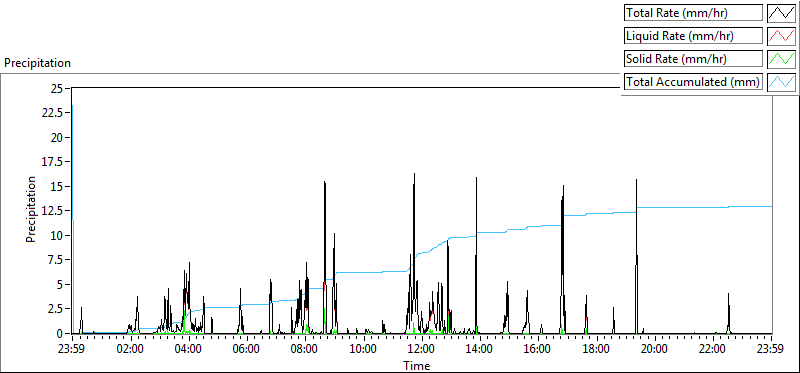The image size is (800, 373).
Task: Click the 22:00 time label
Action: point(711,350)
